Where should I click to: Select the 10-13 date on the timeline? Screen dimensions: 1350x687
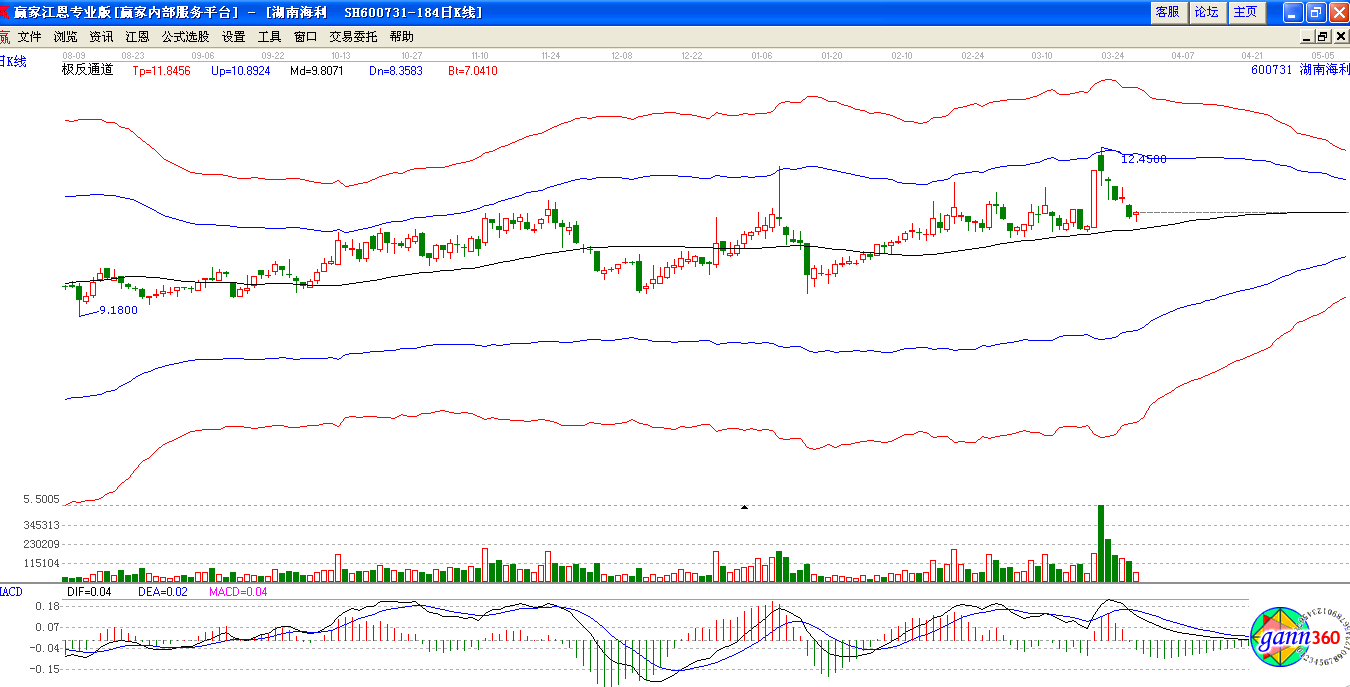tap(340, 55)
